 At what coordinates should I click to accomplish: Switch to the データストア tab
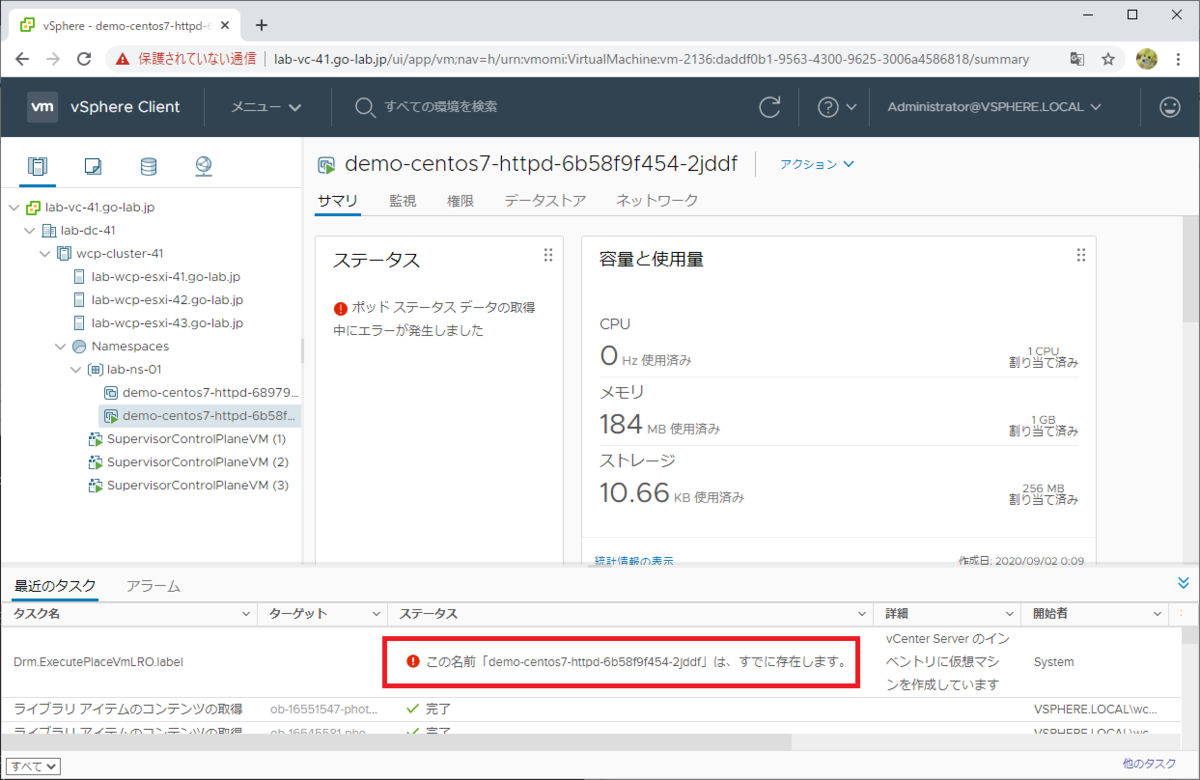click(x=545, y=201)
